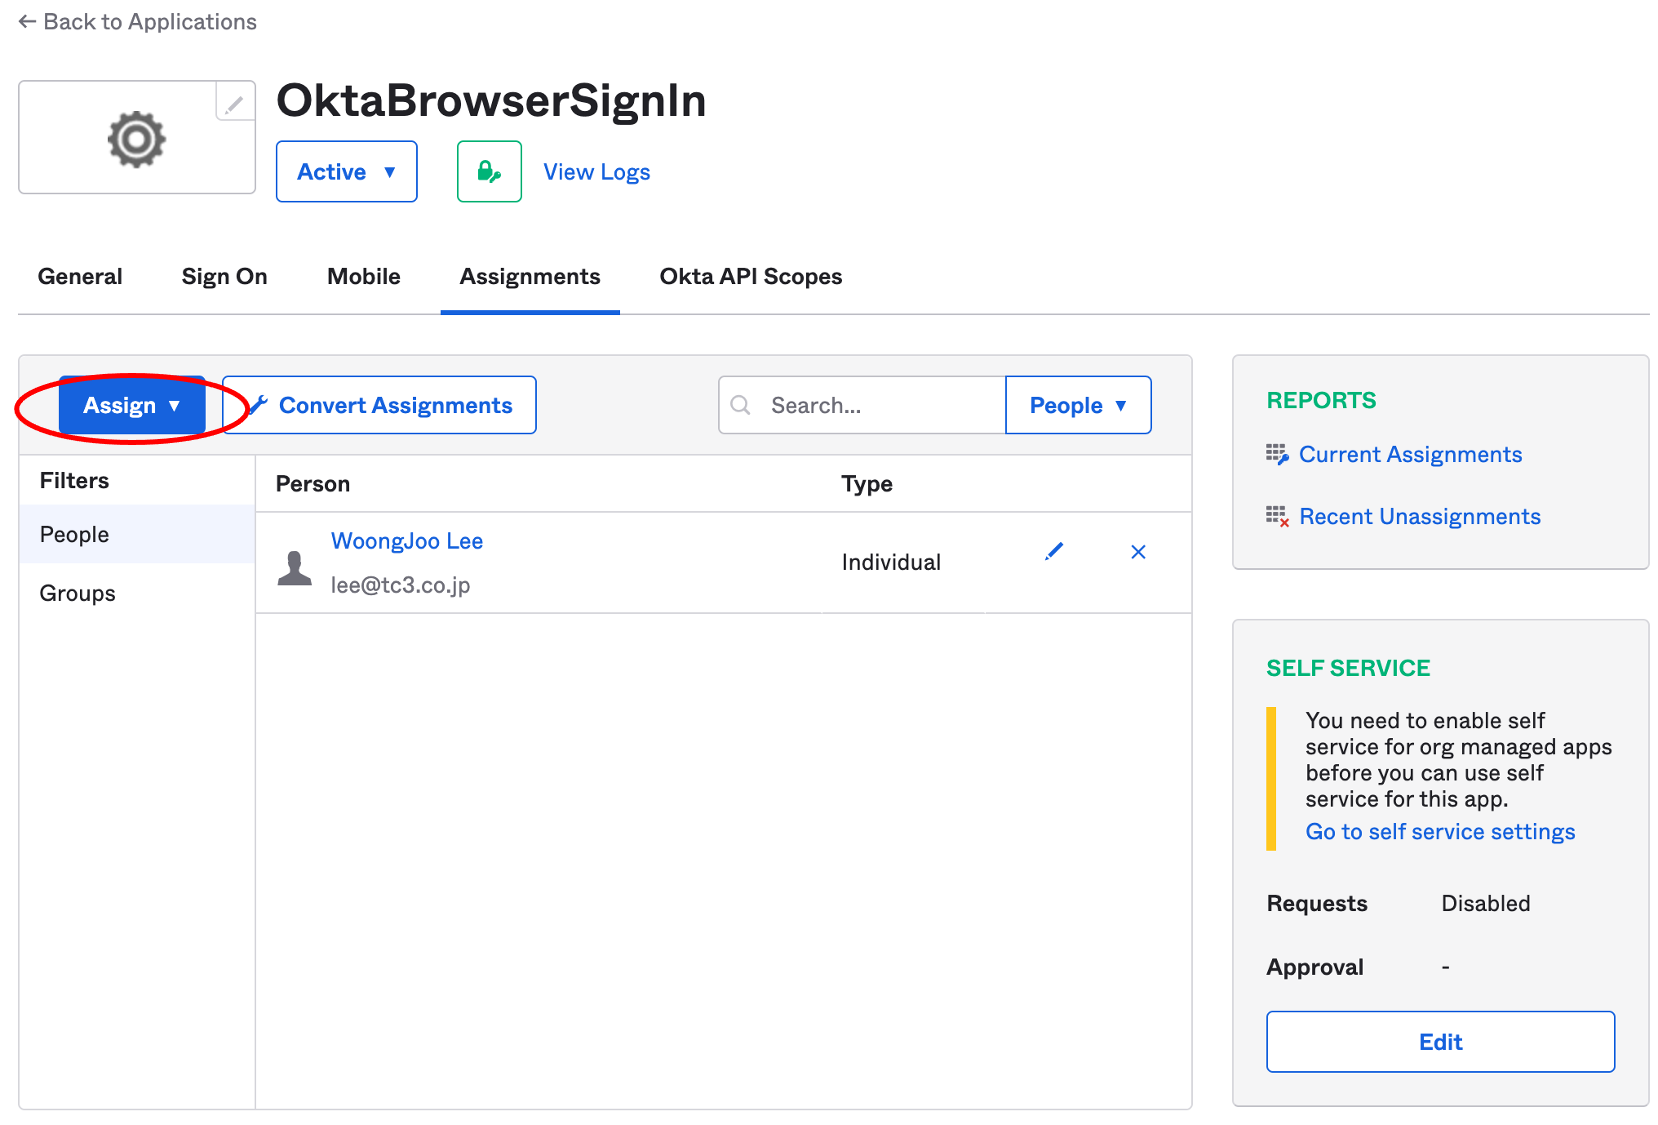Open the Assign dropdown button
This screenshot has width=1658, height=1125.
click(132, 405)
